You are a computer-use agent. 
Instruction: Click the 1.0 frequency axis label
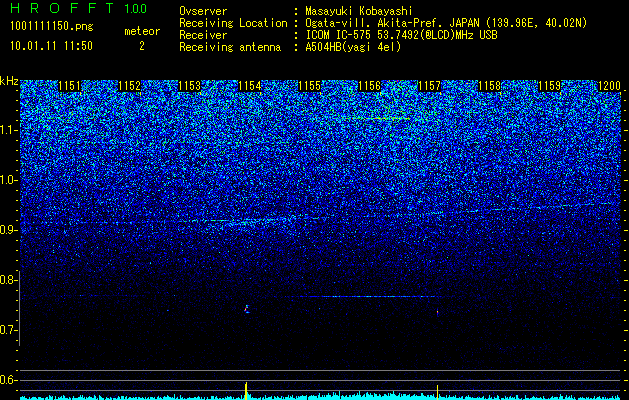[9, 180]
